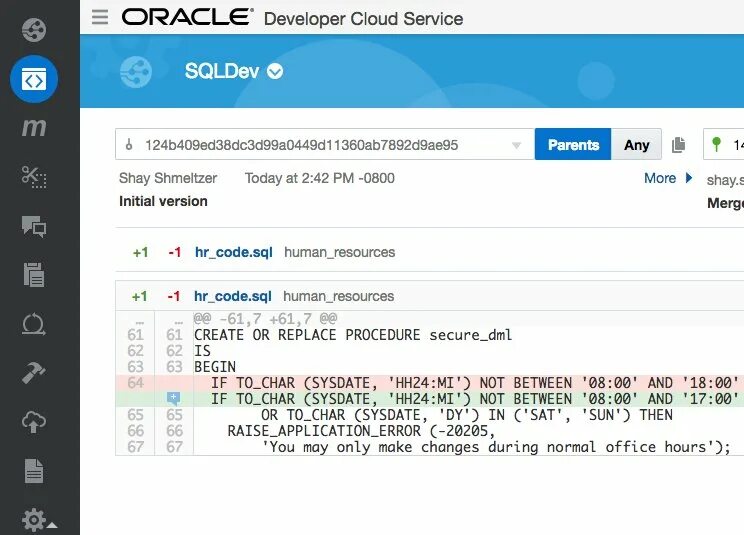Select the Code section icon in sidebar

pos(34,79)
